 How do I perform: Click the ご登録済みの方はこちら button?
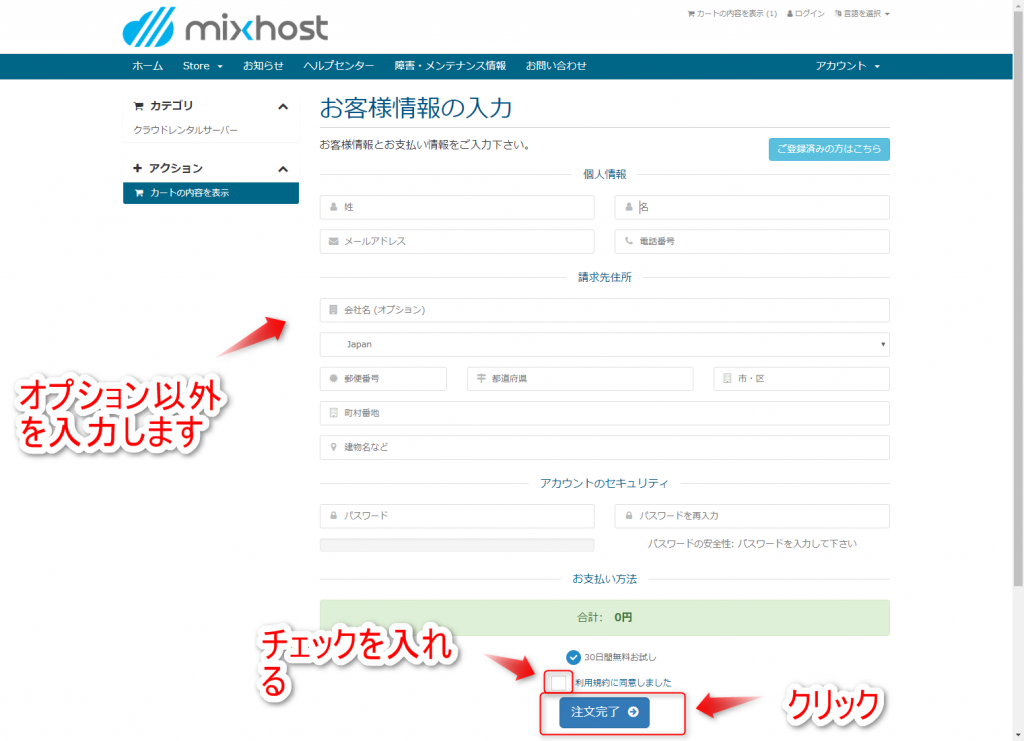tap(828, 149)
